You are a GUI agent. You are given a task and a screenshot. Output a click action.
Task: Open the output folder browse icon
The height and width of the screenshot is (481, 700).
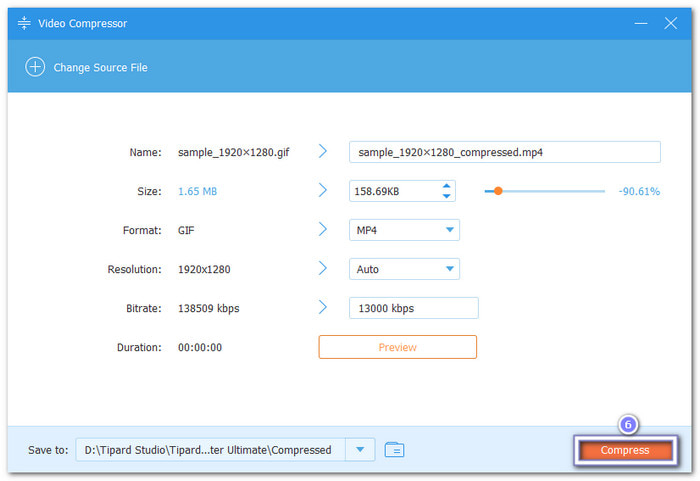(394, 449)
